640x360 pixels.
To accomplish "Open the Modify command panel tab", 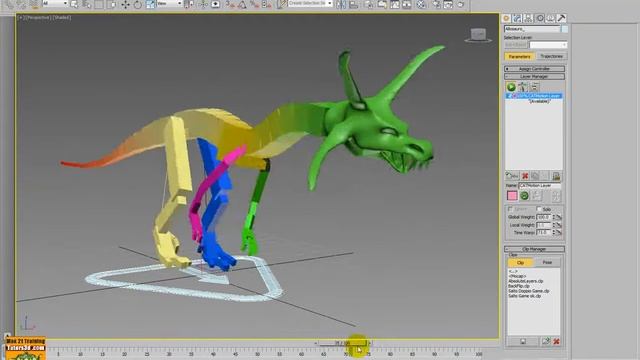I will [517, 18].
